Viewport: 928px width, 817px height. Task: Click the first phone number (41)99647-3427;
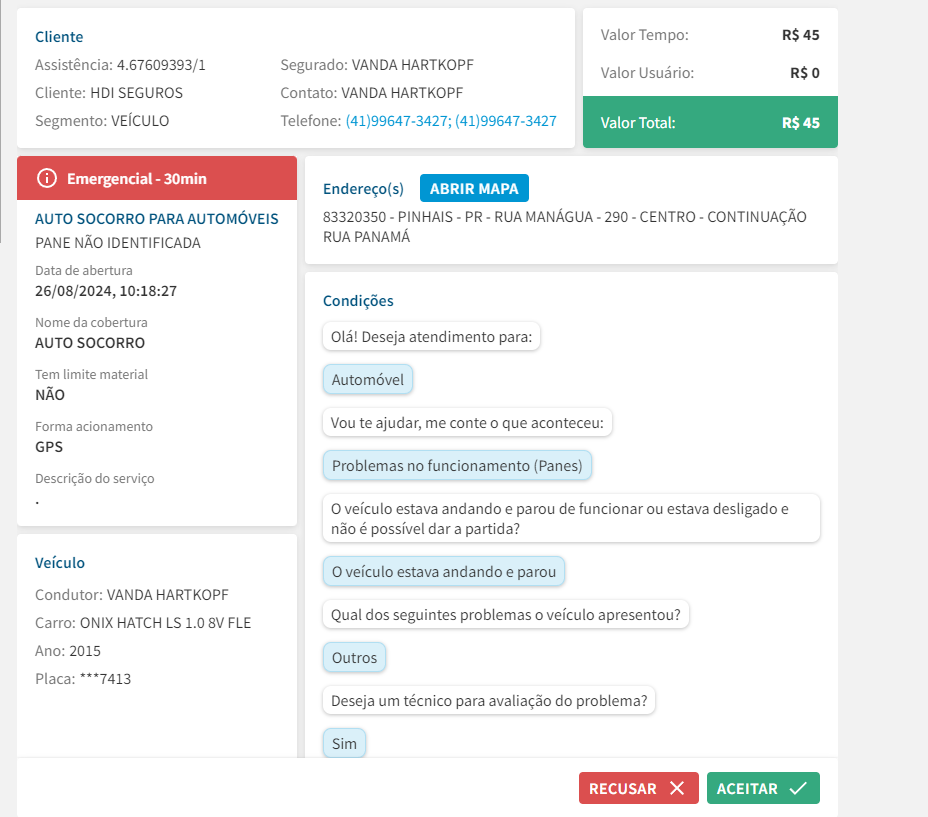click(398, 121)
